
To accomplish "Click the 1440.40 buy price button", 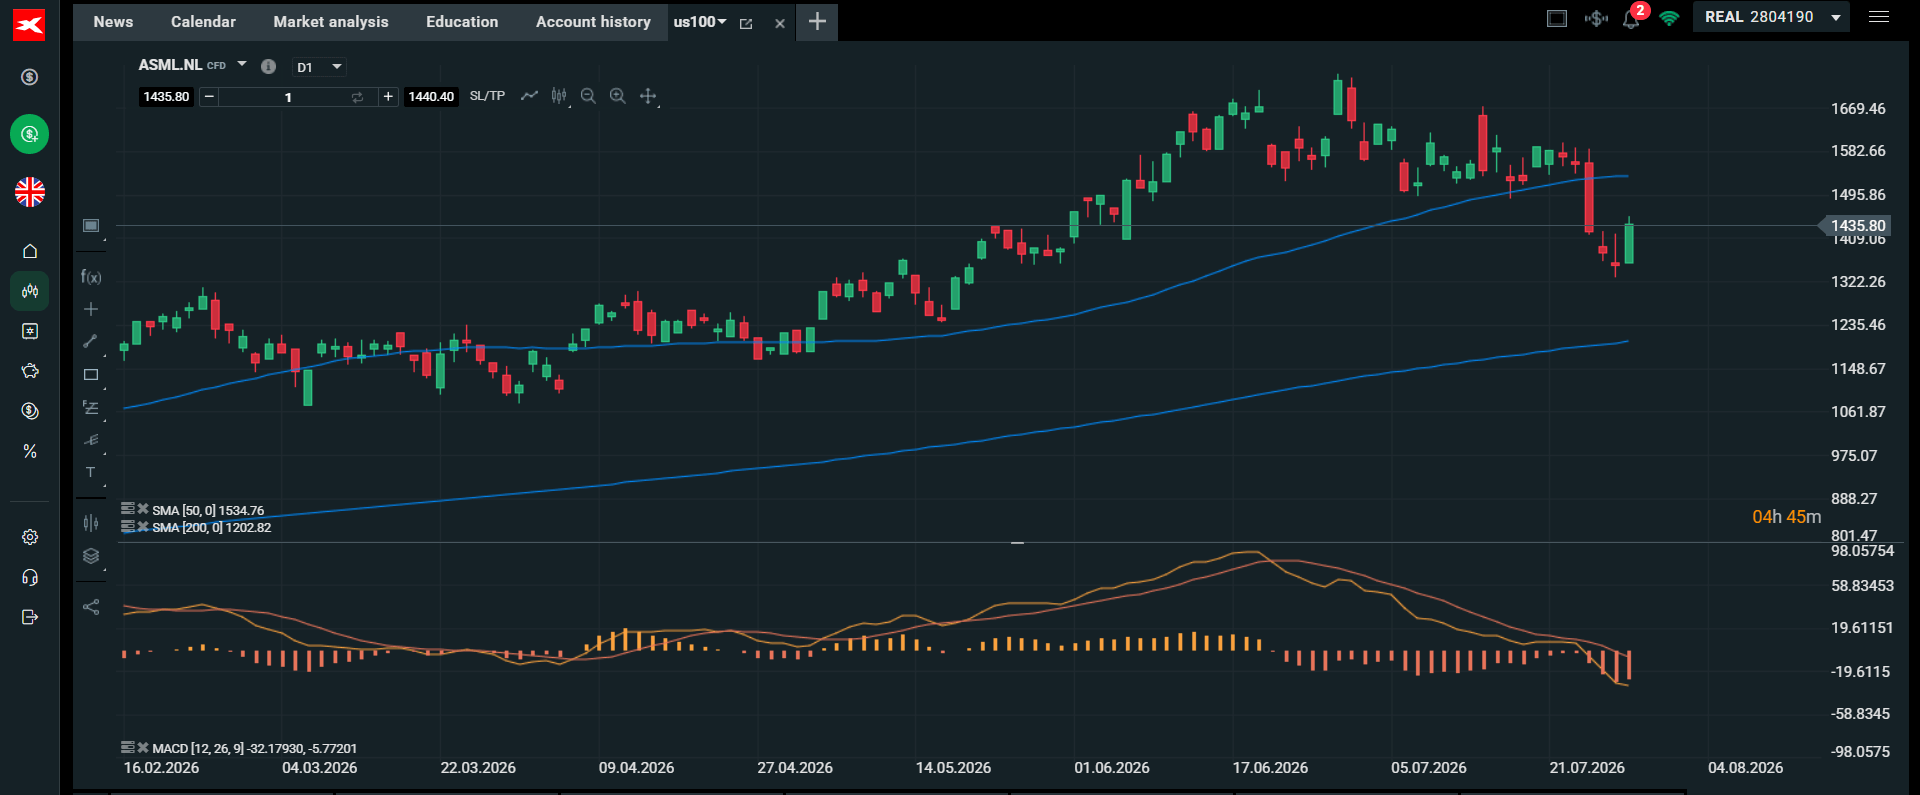I will (x=431, y=97).
